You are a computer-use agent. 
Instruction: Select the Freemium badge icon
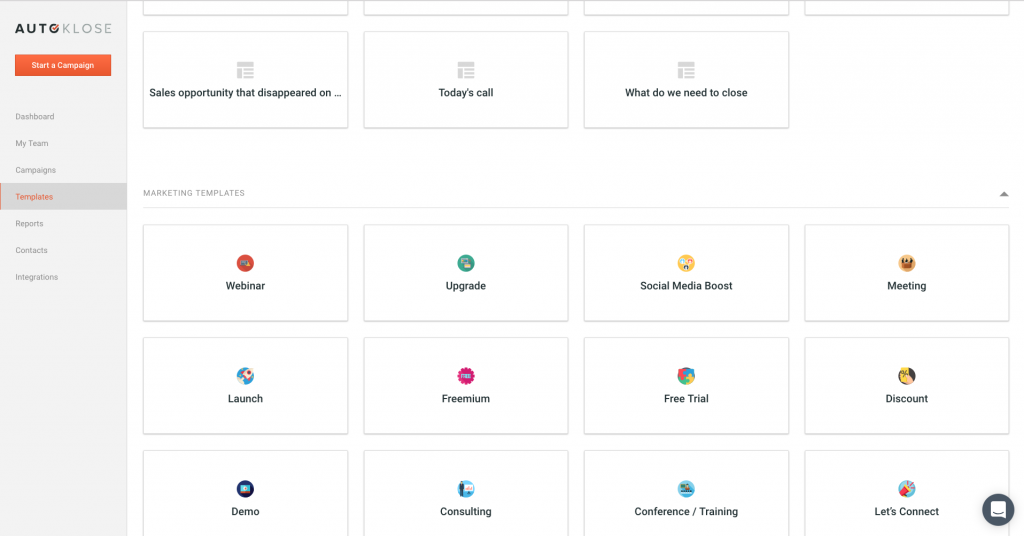[x=466, y=376]
